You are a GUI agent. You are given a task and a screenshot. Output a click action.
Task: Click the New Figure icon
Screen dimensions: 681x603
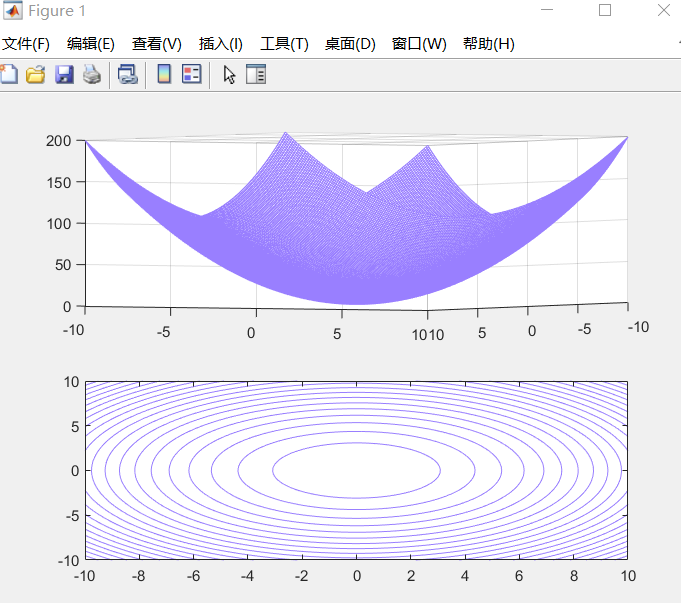coord(9,74)
